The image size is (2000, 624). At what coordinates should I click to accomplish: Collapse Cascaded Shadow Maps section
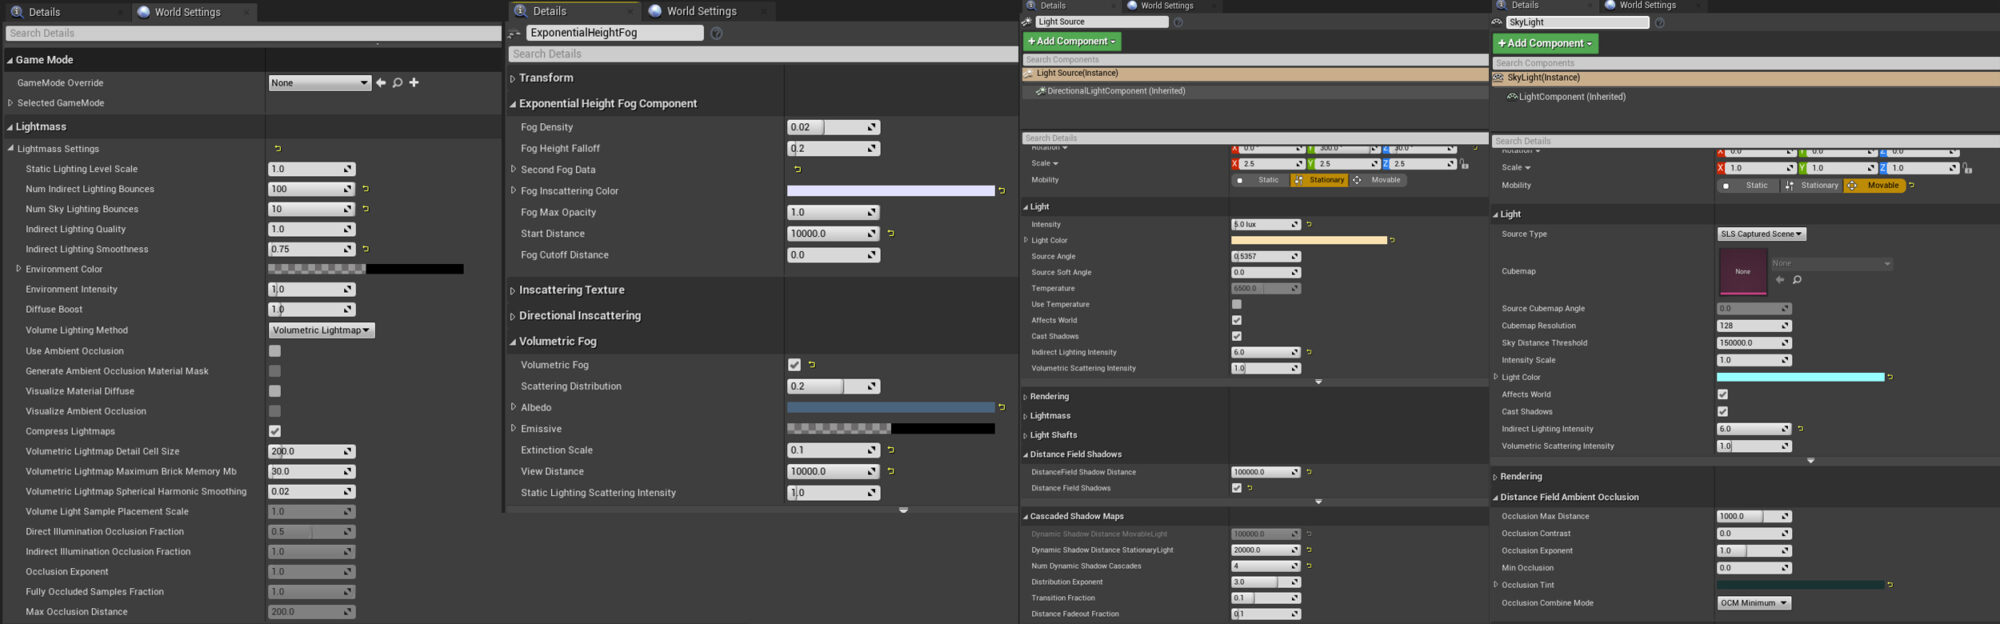tap(1025, 517)
